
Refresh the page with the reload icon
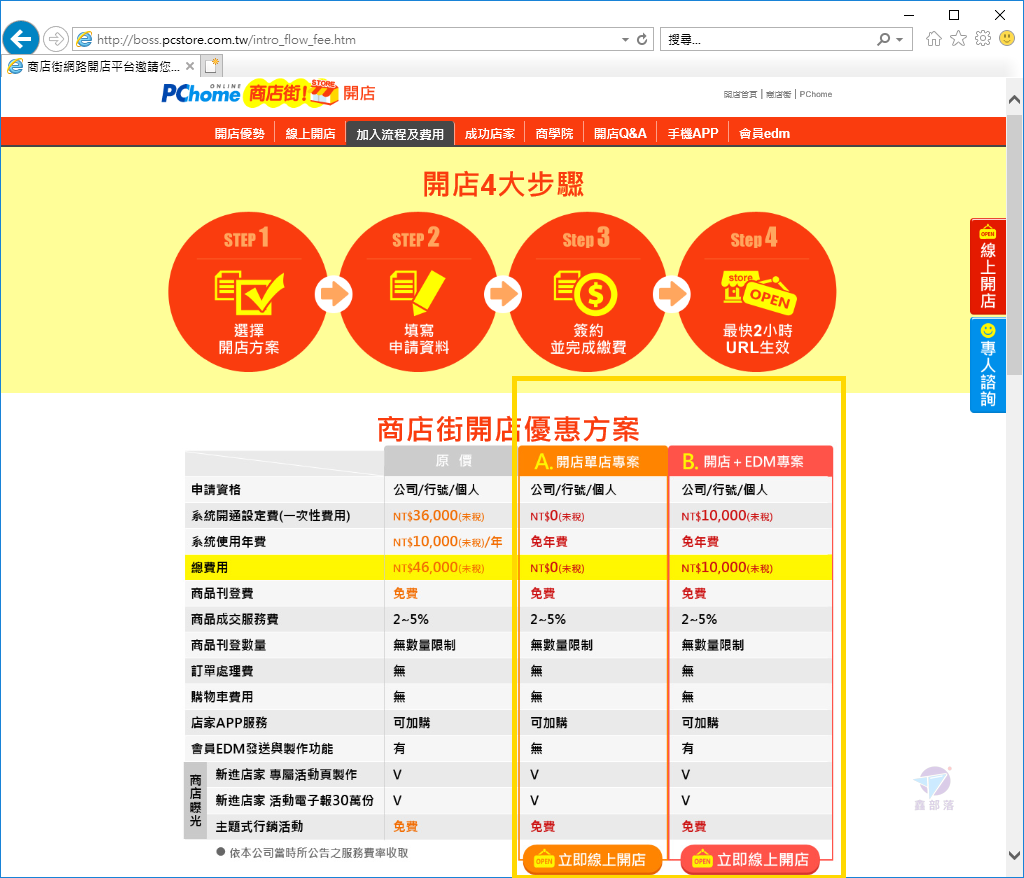642,39
